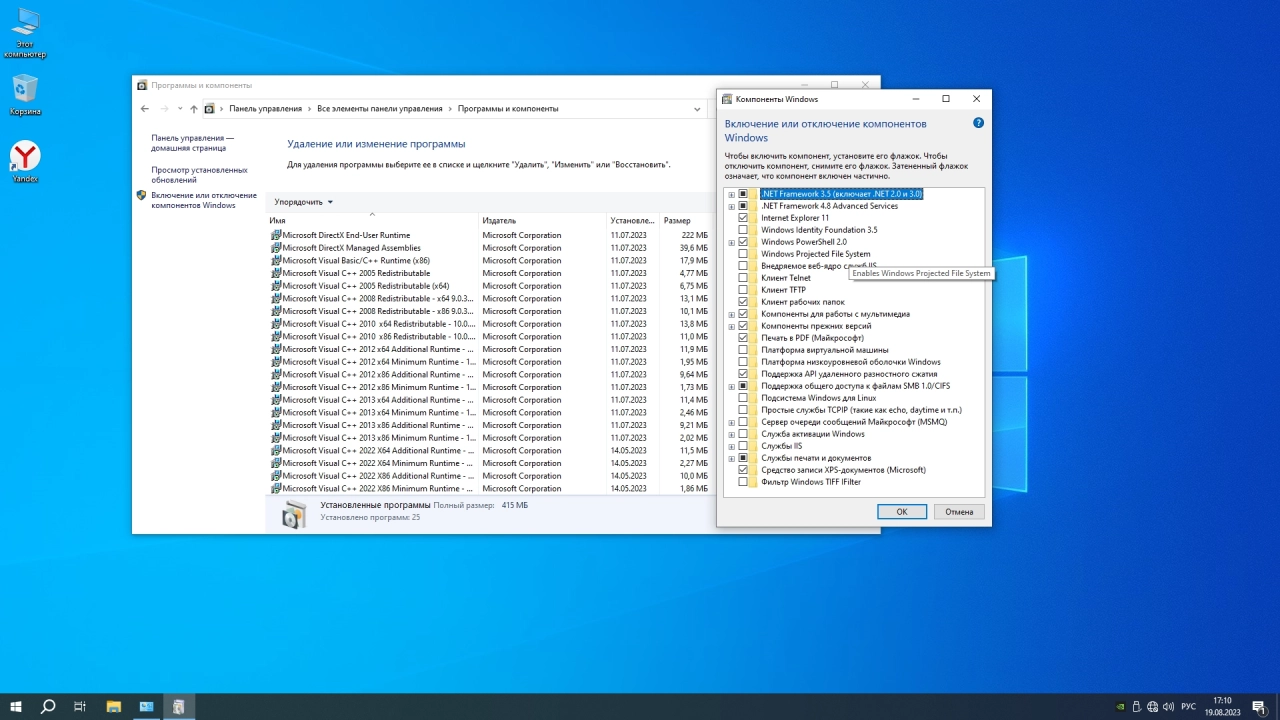Click the icon of Microsoft Visual Basic/C++ Runtime (x86)
This screenshot has height=720, width=1280.
[276, 260]
